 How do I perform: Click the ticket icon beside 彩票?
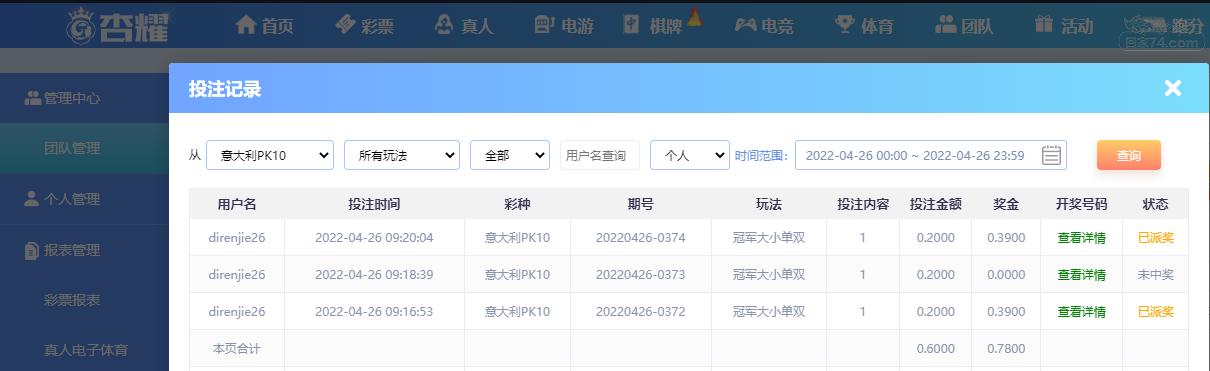coord(345,25)
